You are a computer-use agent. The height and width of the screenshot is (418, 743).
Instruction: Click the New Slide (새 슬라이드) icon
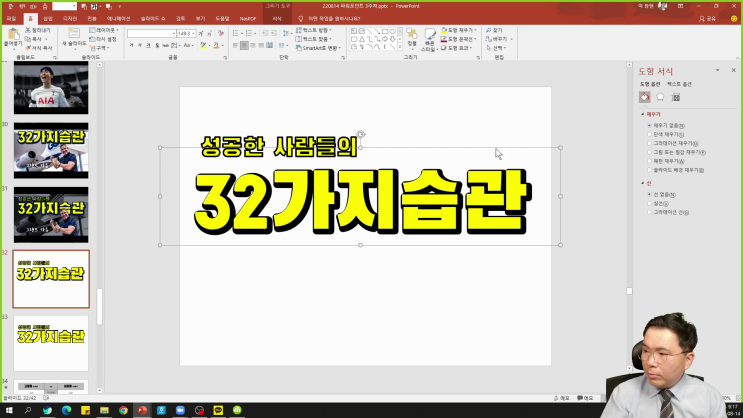point(74,33)
